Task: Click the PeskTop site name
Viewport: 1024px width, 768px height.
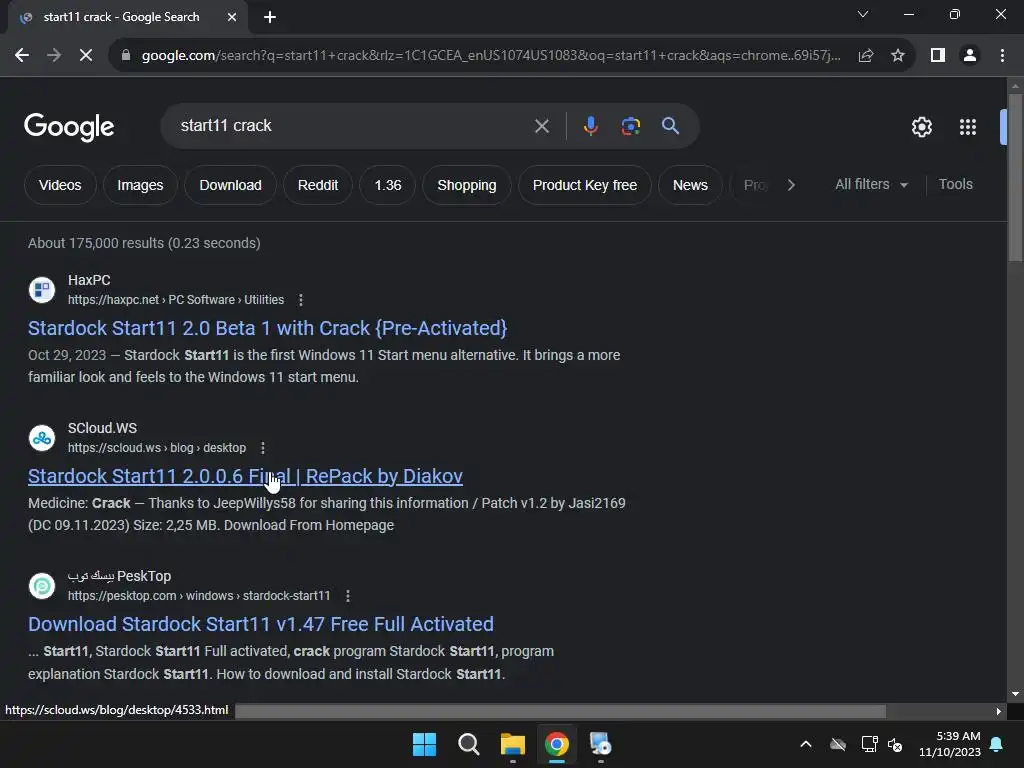Action: pyautogui.click(x=120, y=577)
